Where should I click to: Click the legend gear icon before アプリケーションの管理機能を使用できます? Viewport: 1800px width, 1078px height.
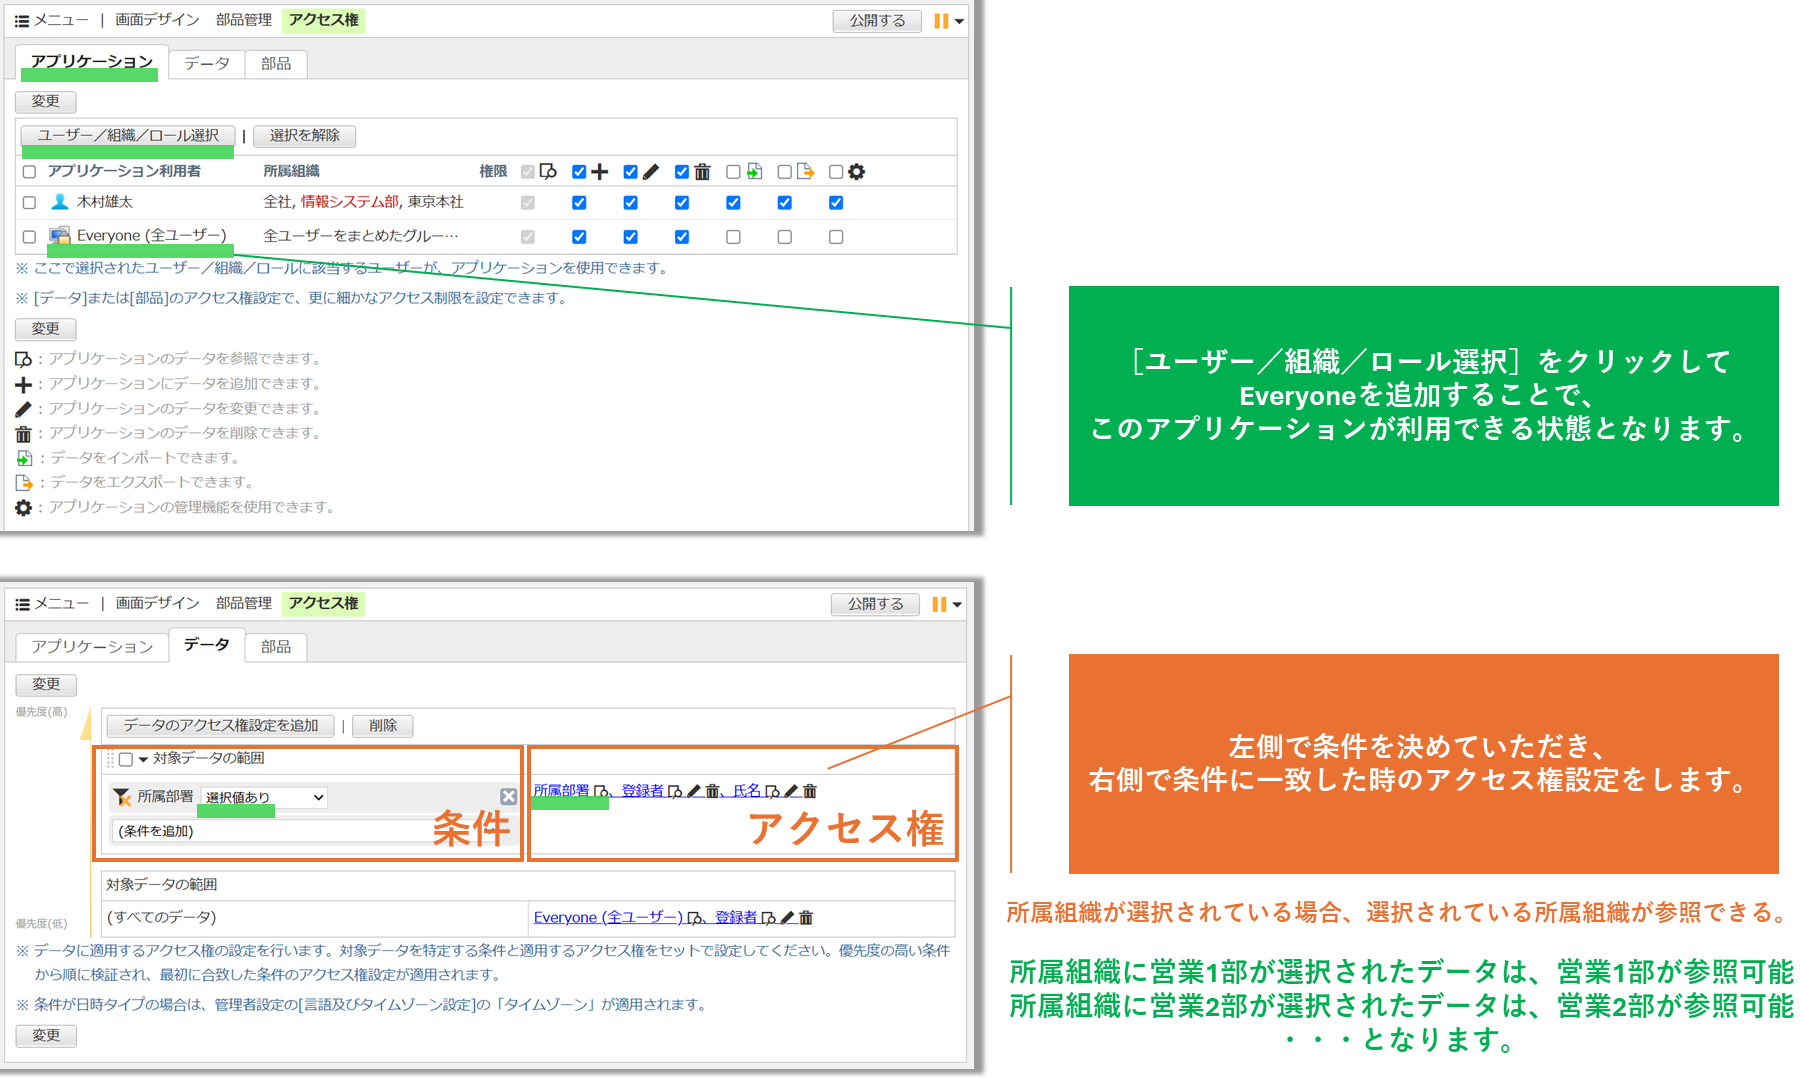(24, 508)
